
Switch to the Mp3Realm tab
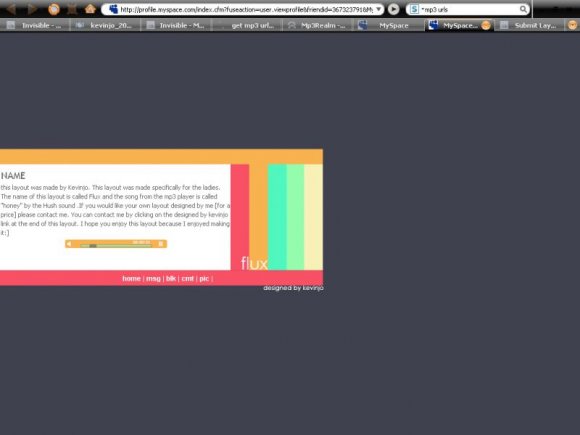click(x=318, y=25)
